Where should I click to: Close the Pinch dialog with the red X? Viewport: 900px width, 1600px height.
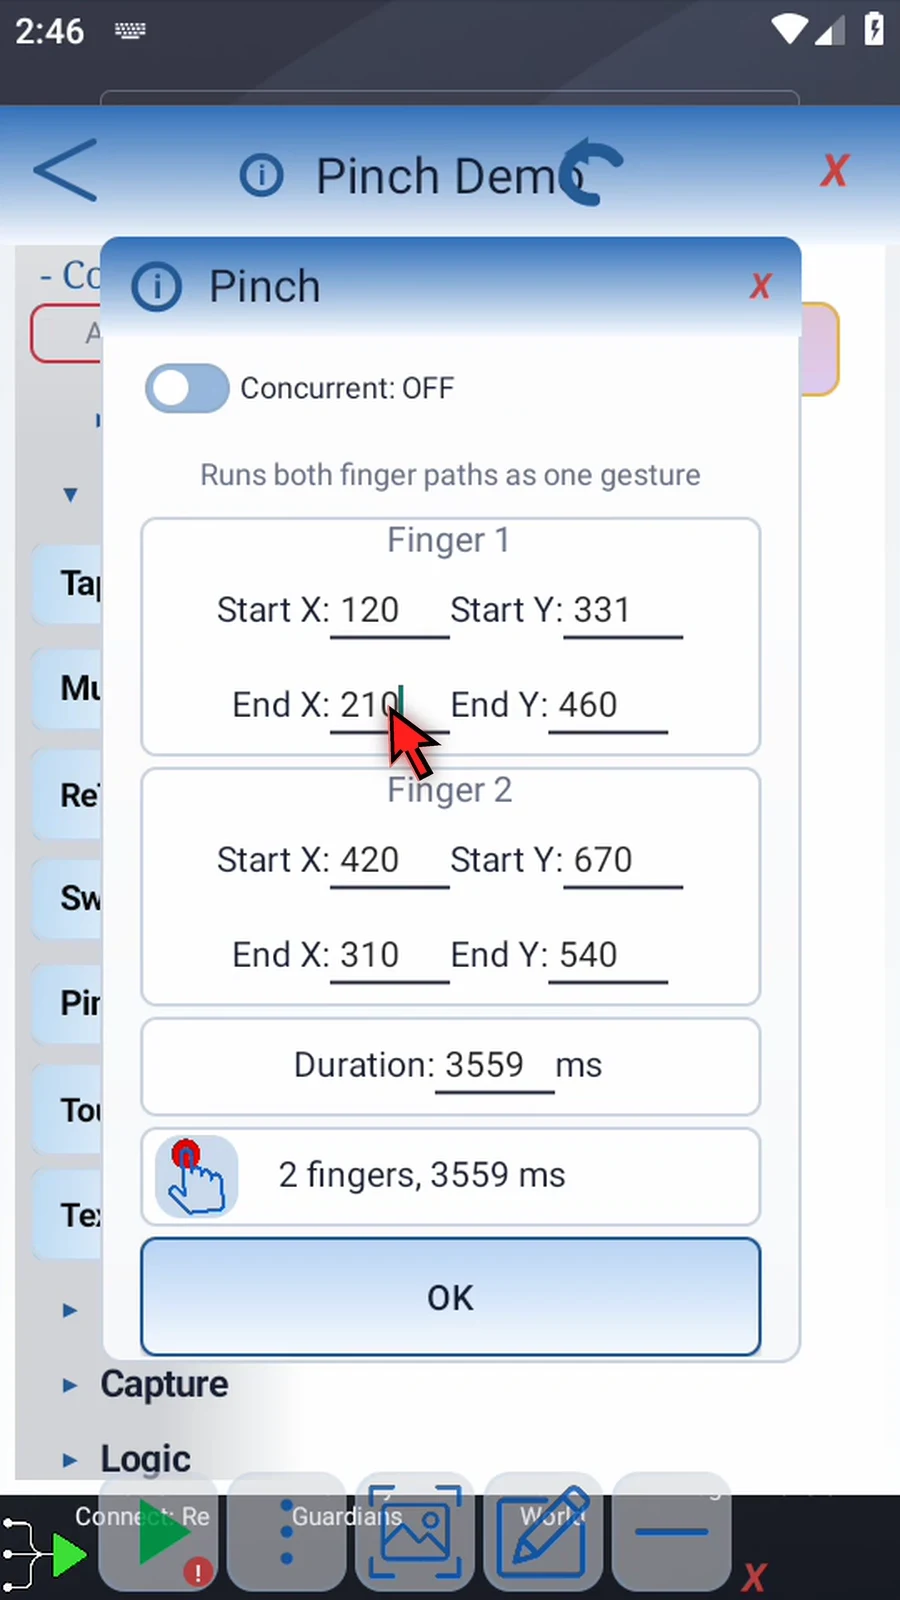[x=760, y=286]
